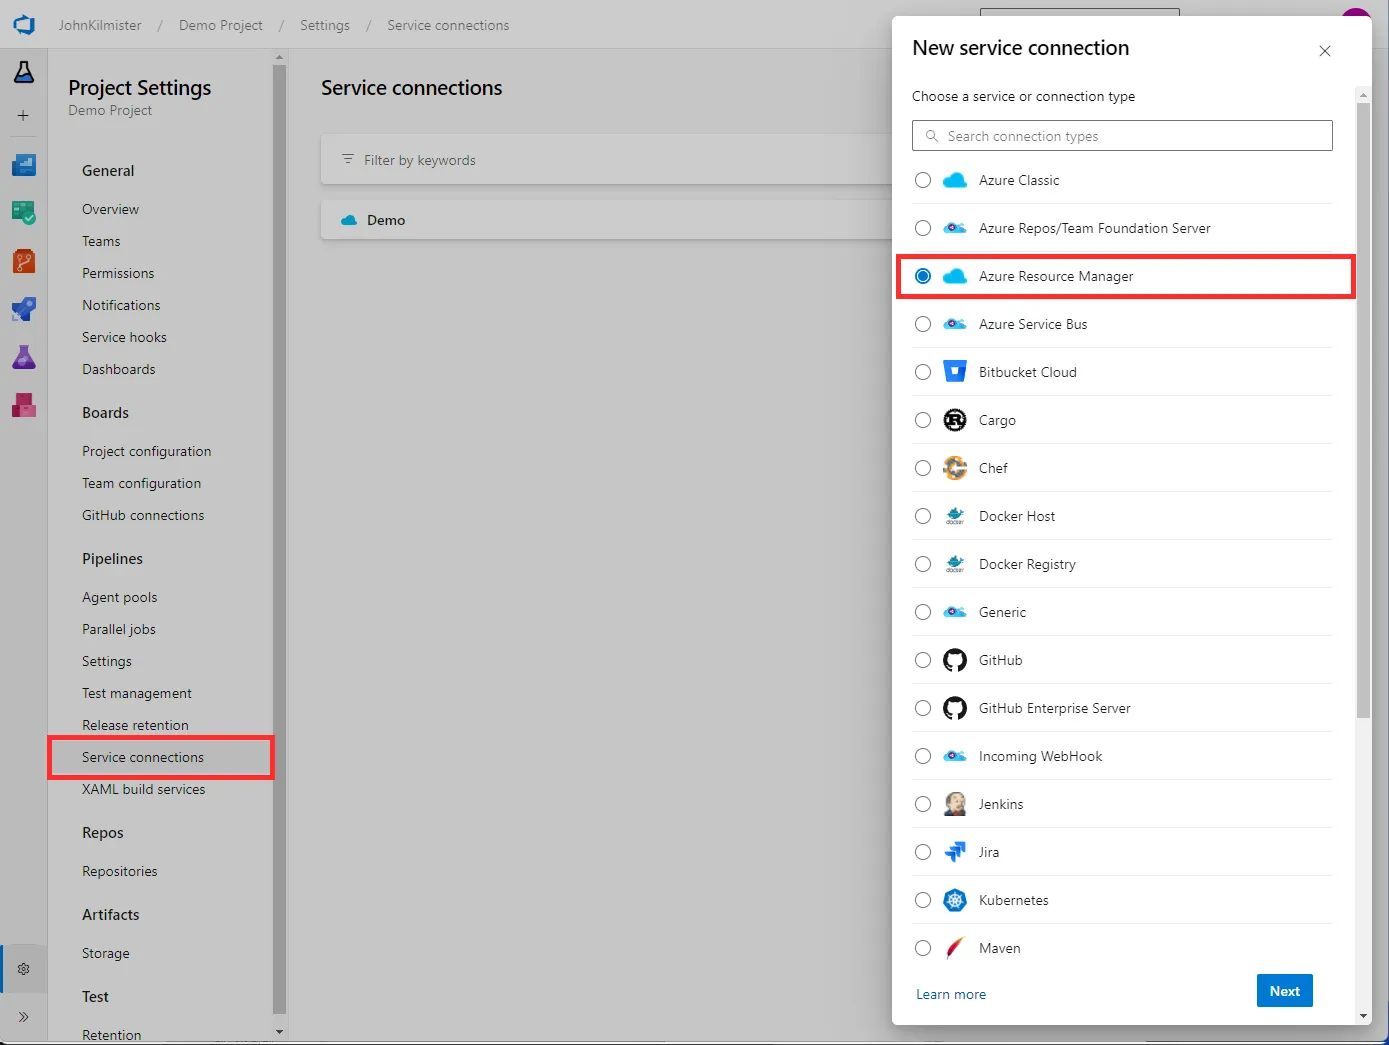
Task: Select the Maven radio button
Action: click(x=923, y=948)
